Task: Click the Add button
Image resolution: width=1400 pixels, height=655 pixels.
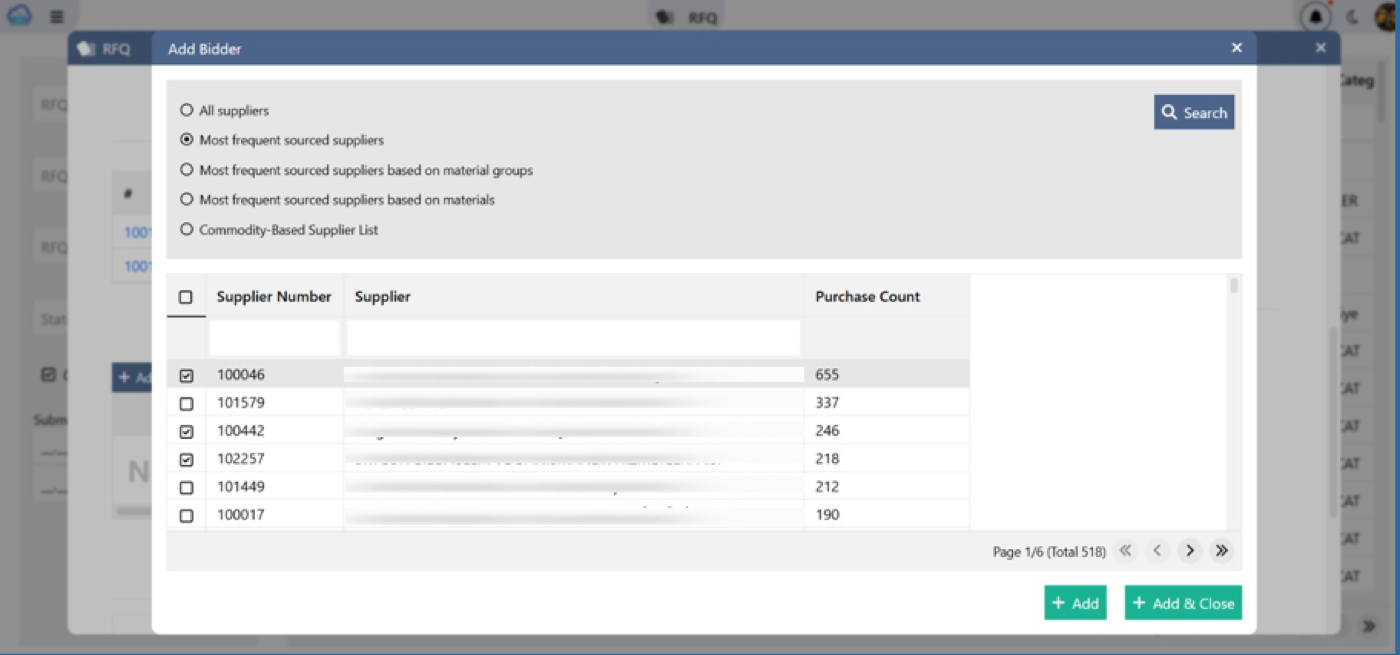Action: pos(1075,603)
